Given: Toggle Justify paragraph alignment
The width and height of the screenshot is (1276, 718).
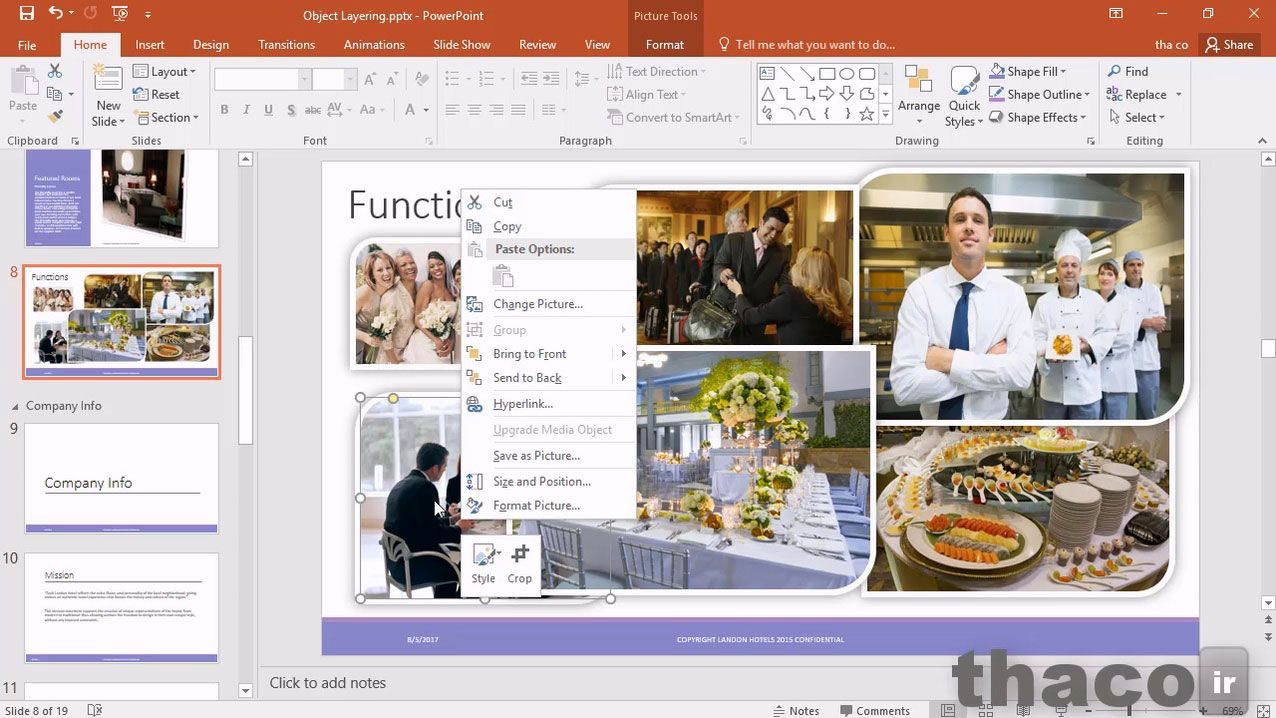Looking at the screenshot, I should 519,110.
